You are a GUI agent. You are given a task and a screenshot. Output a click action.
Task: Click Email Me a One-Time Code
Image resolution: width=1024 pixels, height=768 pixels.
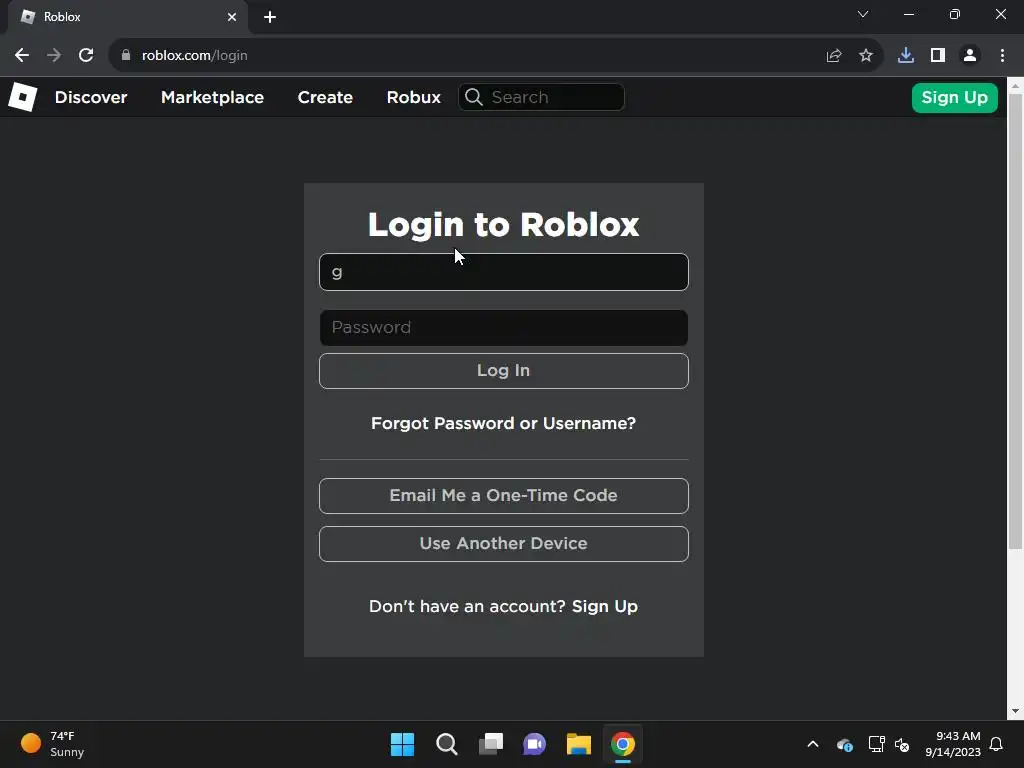[504, 495]
